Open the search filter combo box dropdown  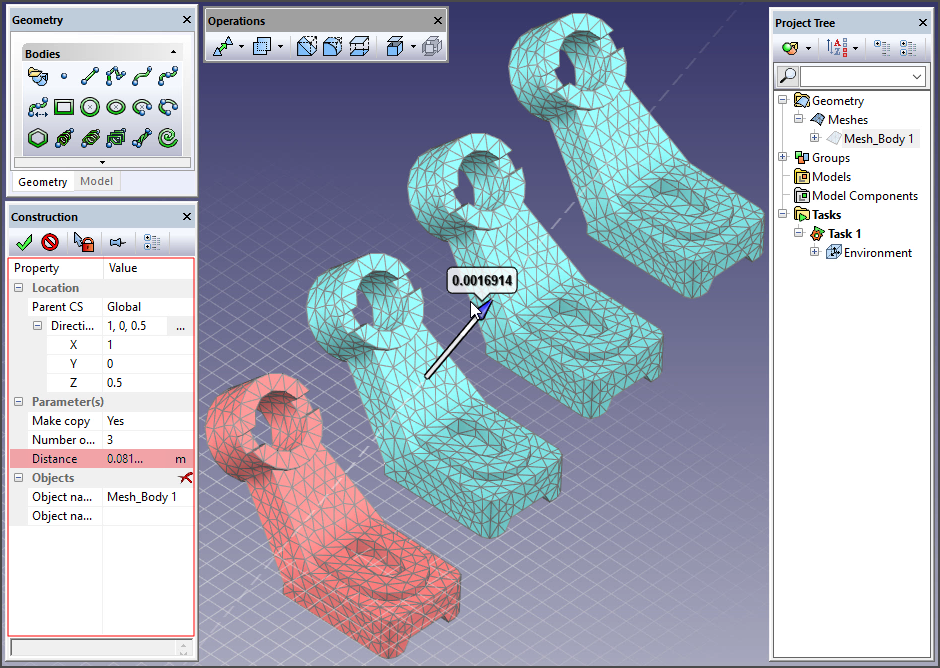pos(917,76)
